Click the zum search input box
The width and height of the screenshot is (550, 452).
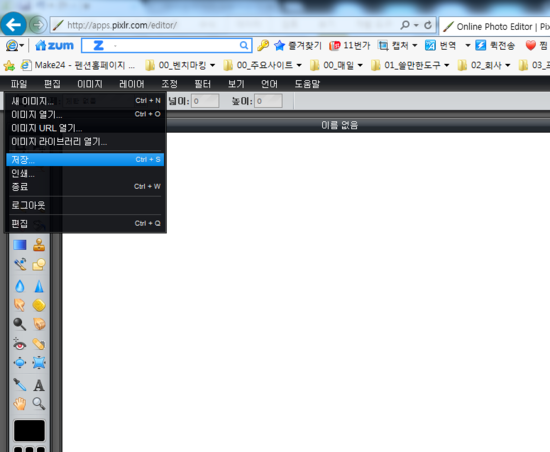[x=166, y=46]
